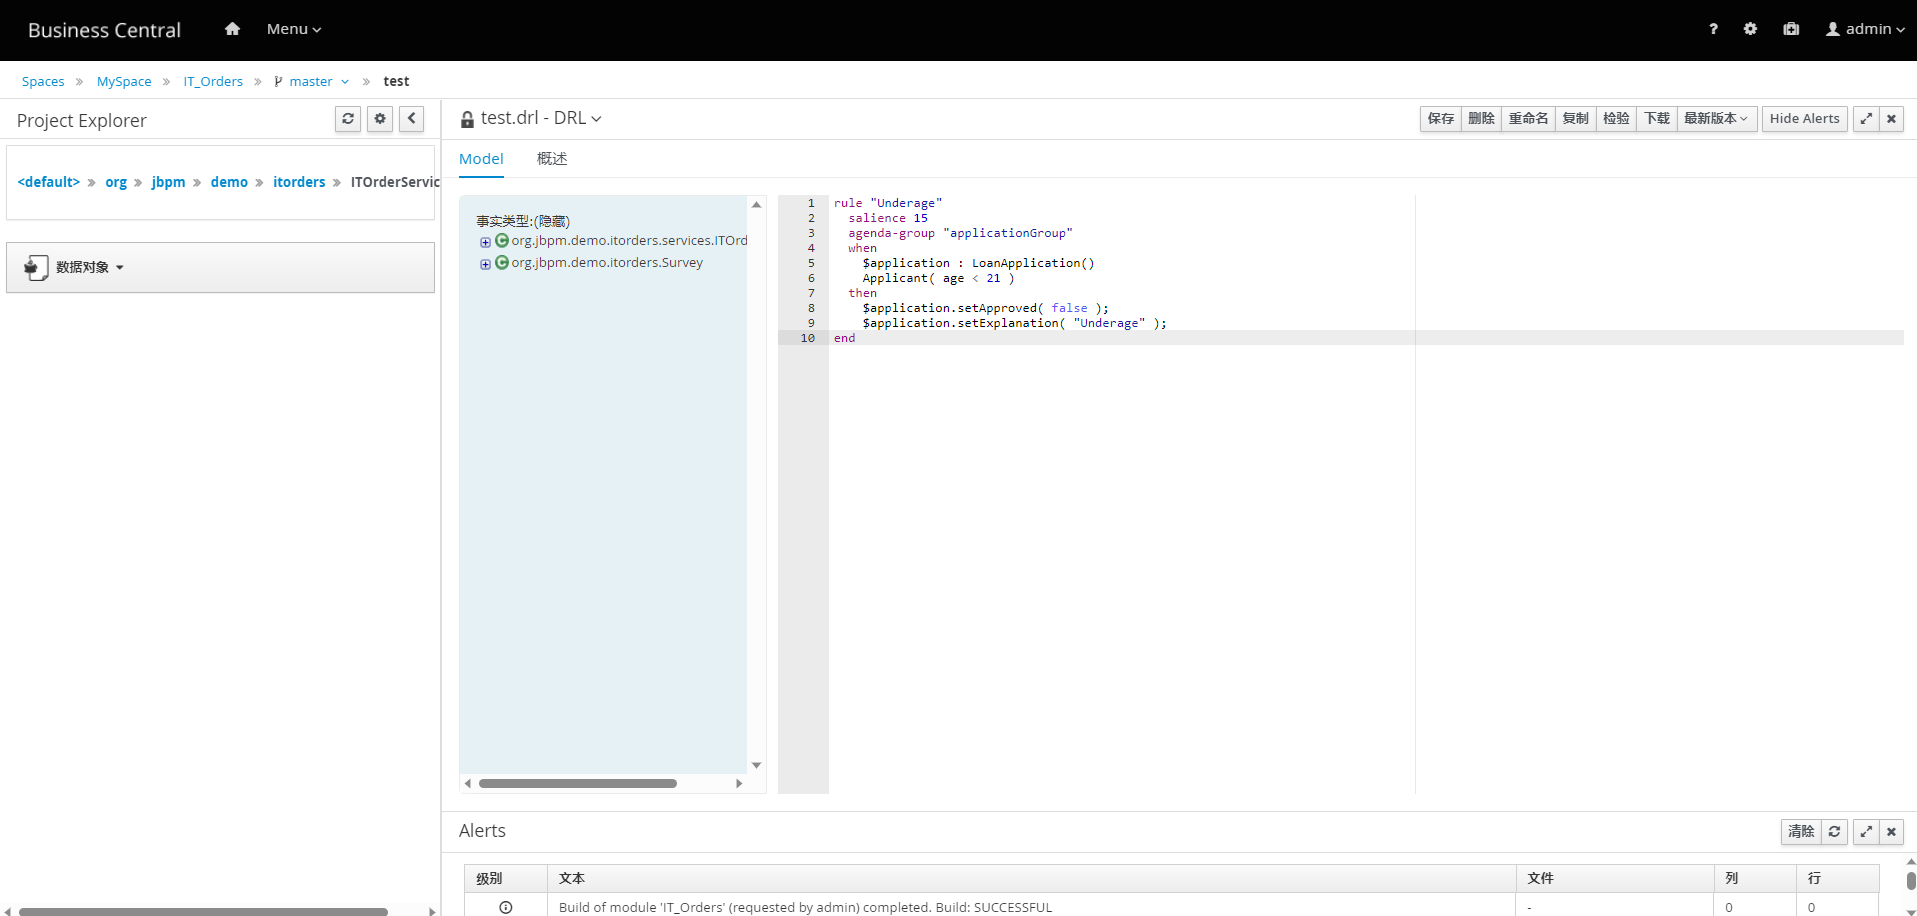1917x916 pixels.
Task: Open the test.drl - DRL title dropdown
Action: click(x=541, y=118)
